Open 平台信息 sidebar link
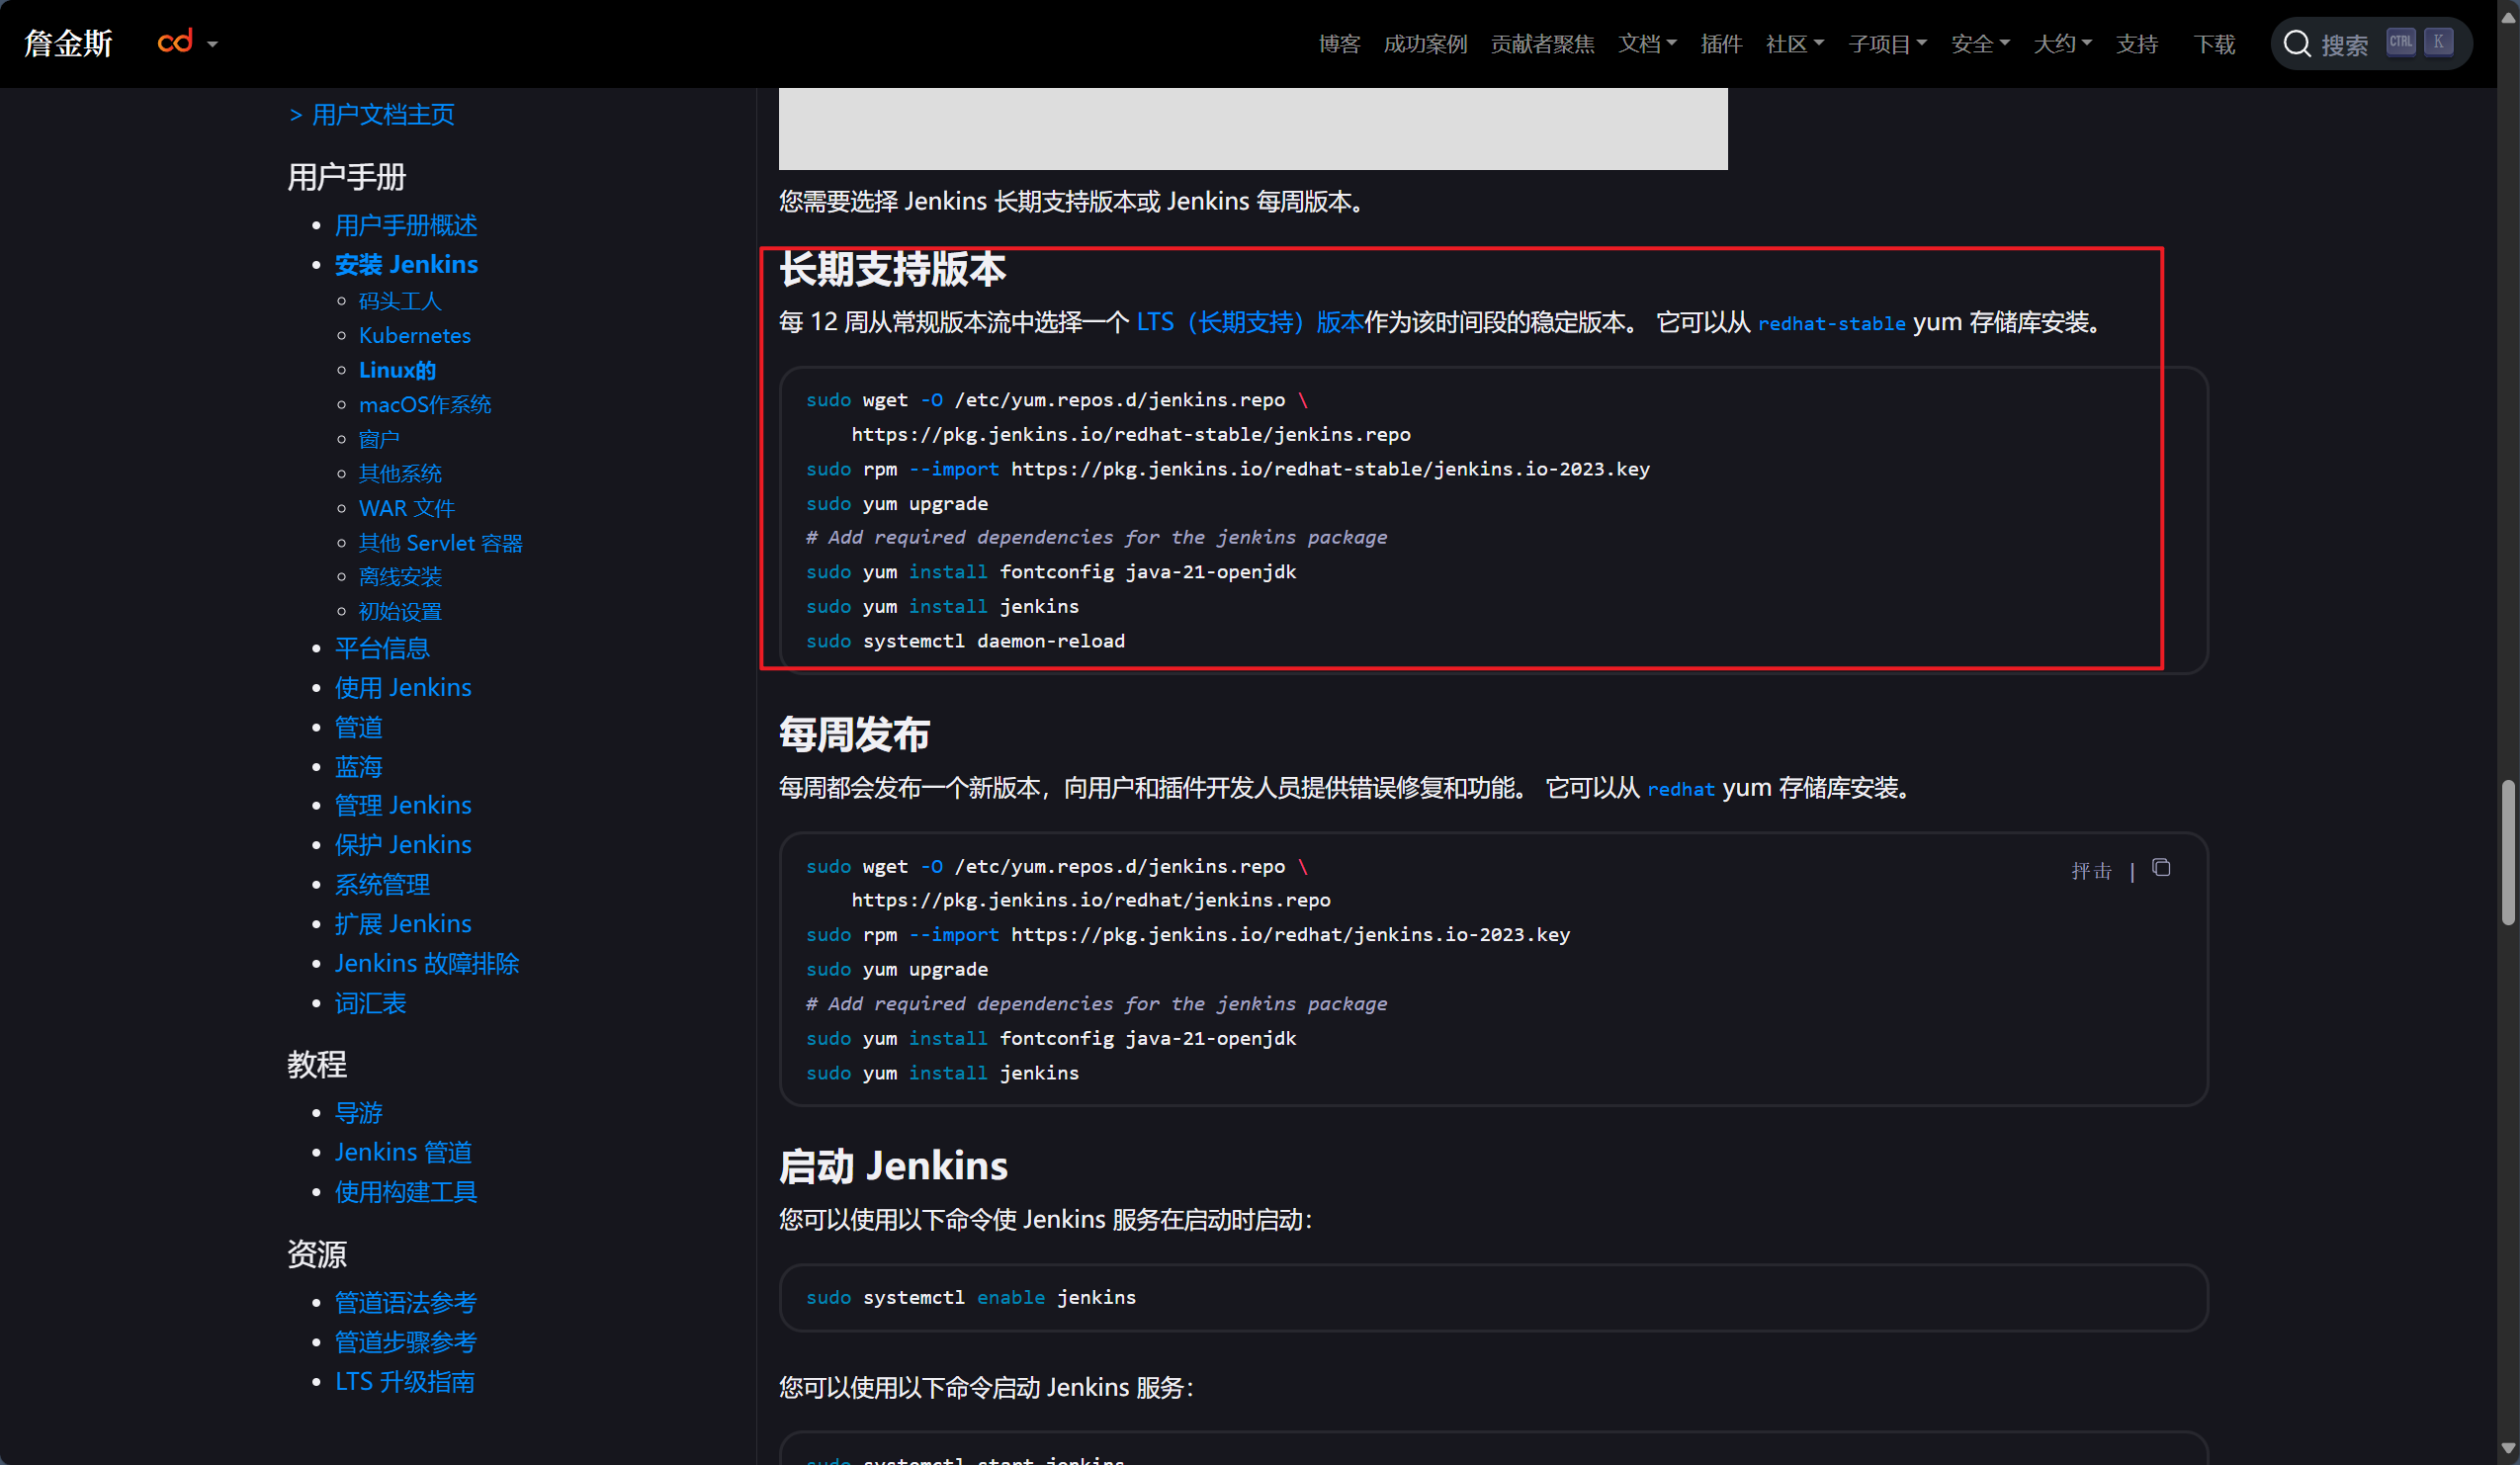Viewport: 2520px width, 1465px height. pos(382,648)
